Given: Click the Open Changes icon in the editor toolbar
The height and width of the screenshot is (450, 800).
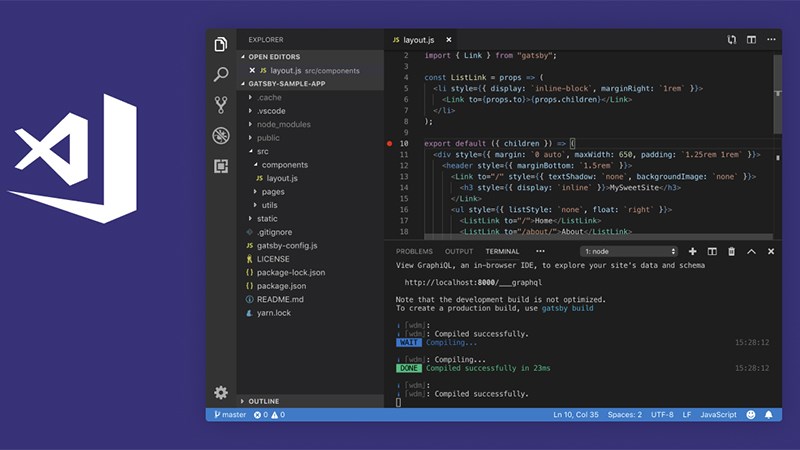Looking at the screenshot, I should [x=732, y=40].
